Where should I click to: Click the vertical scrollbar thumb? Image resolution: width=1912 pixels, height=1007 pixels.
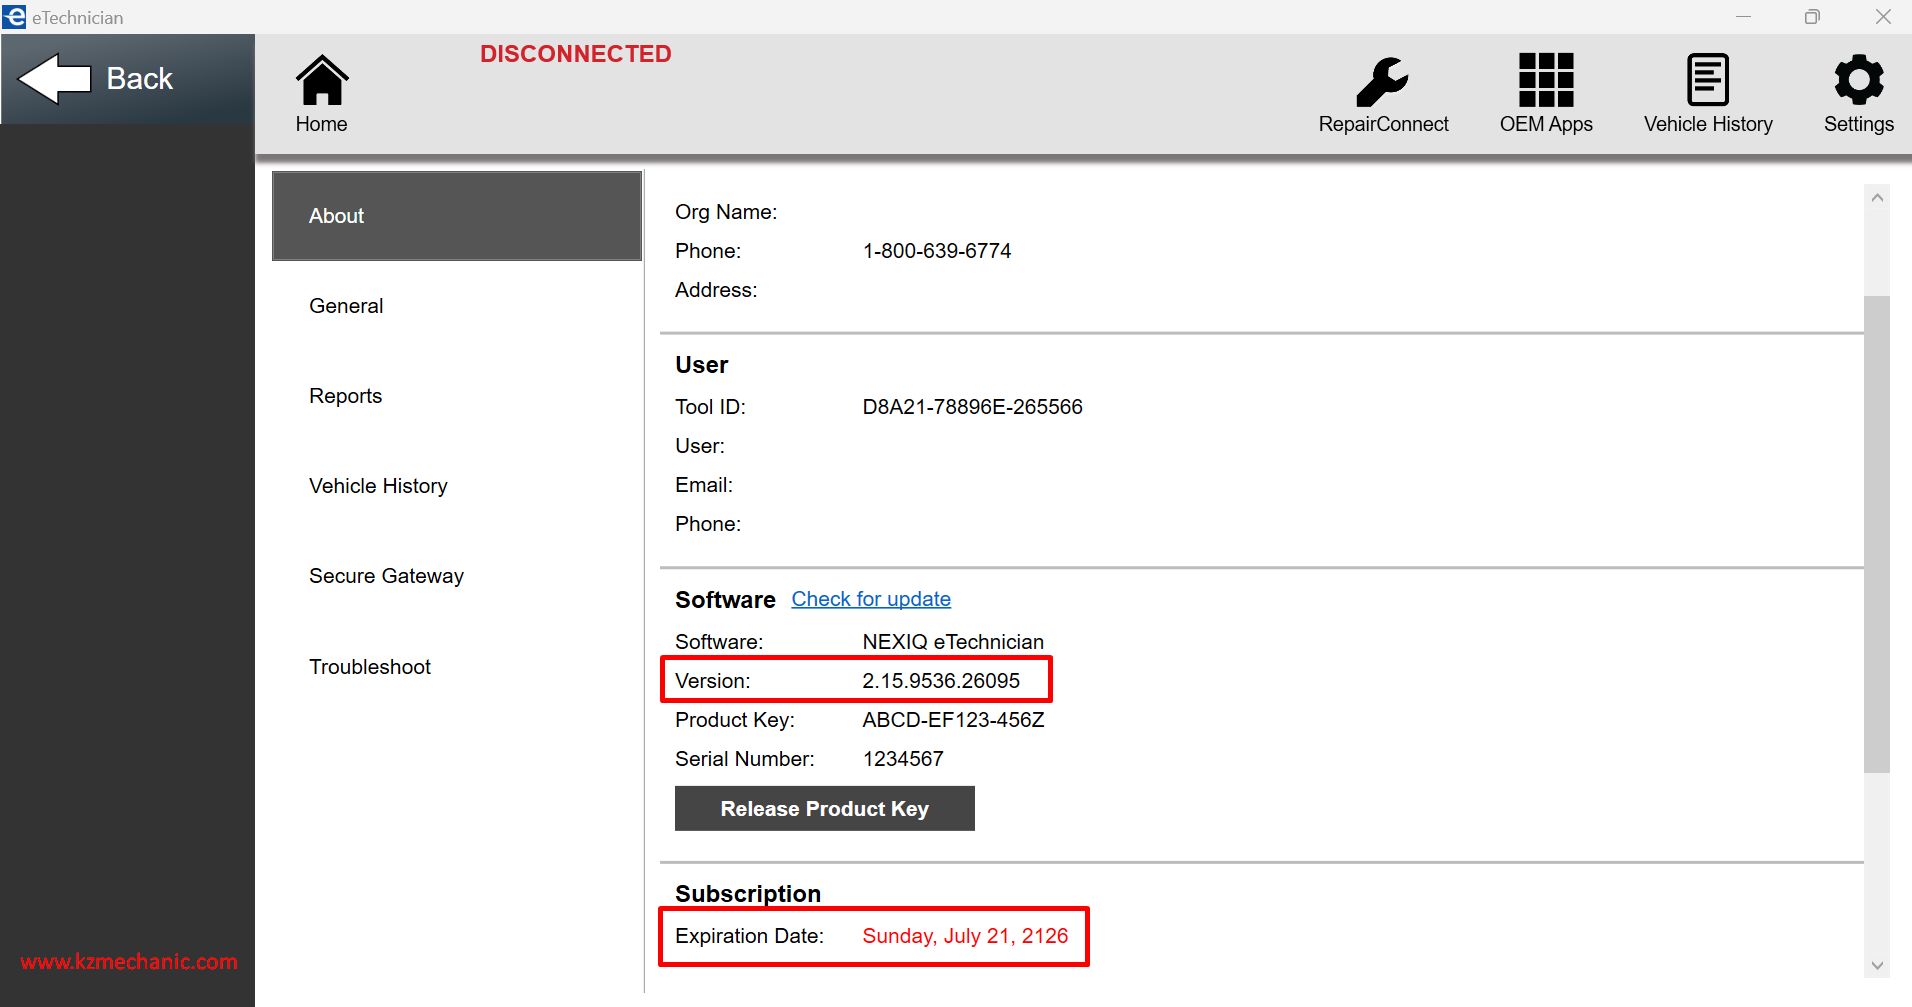pyautogui.click(x=1877, y=534)
